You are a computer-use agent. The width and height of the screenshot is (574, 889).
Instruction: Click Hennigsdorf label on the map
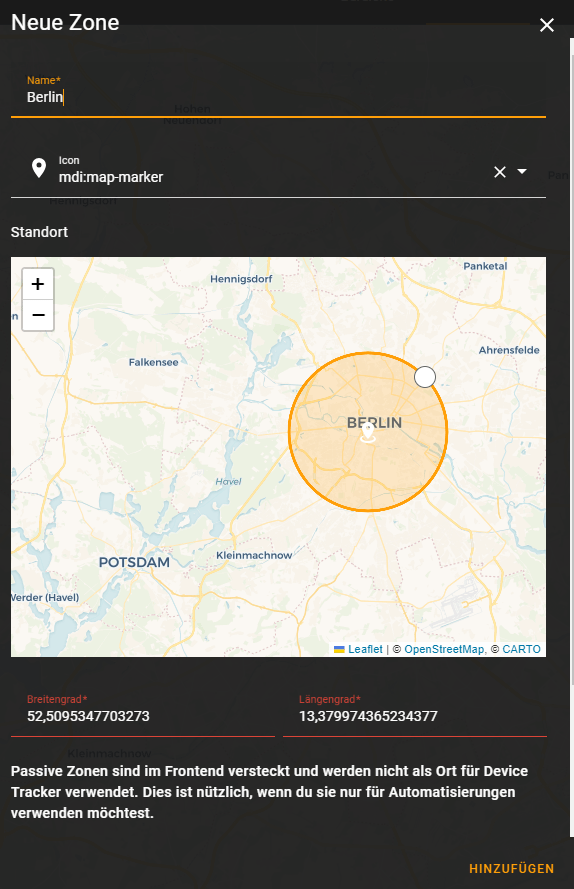(x=241, y=279)
